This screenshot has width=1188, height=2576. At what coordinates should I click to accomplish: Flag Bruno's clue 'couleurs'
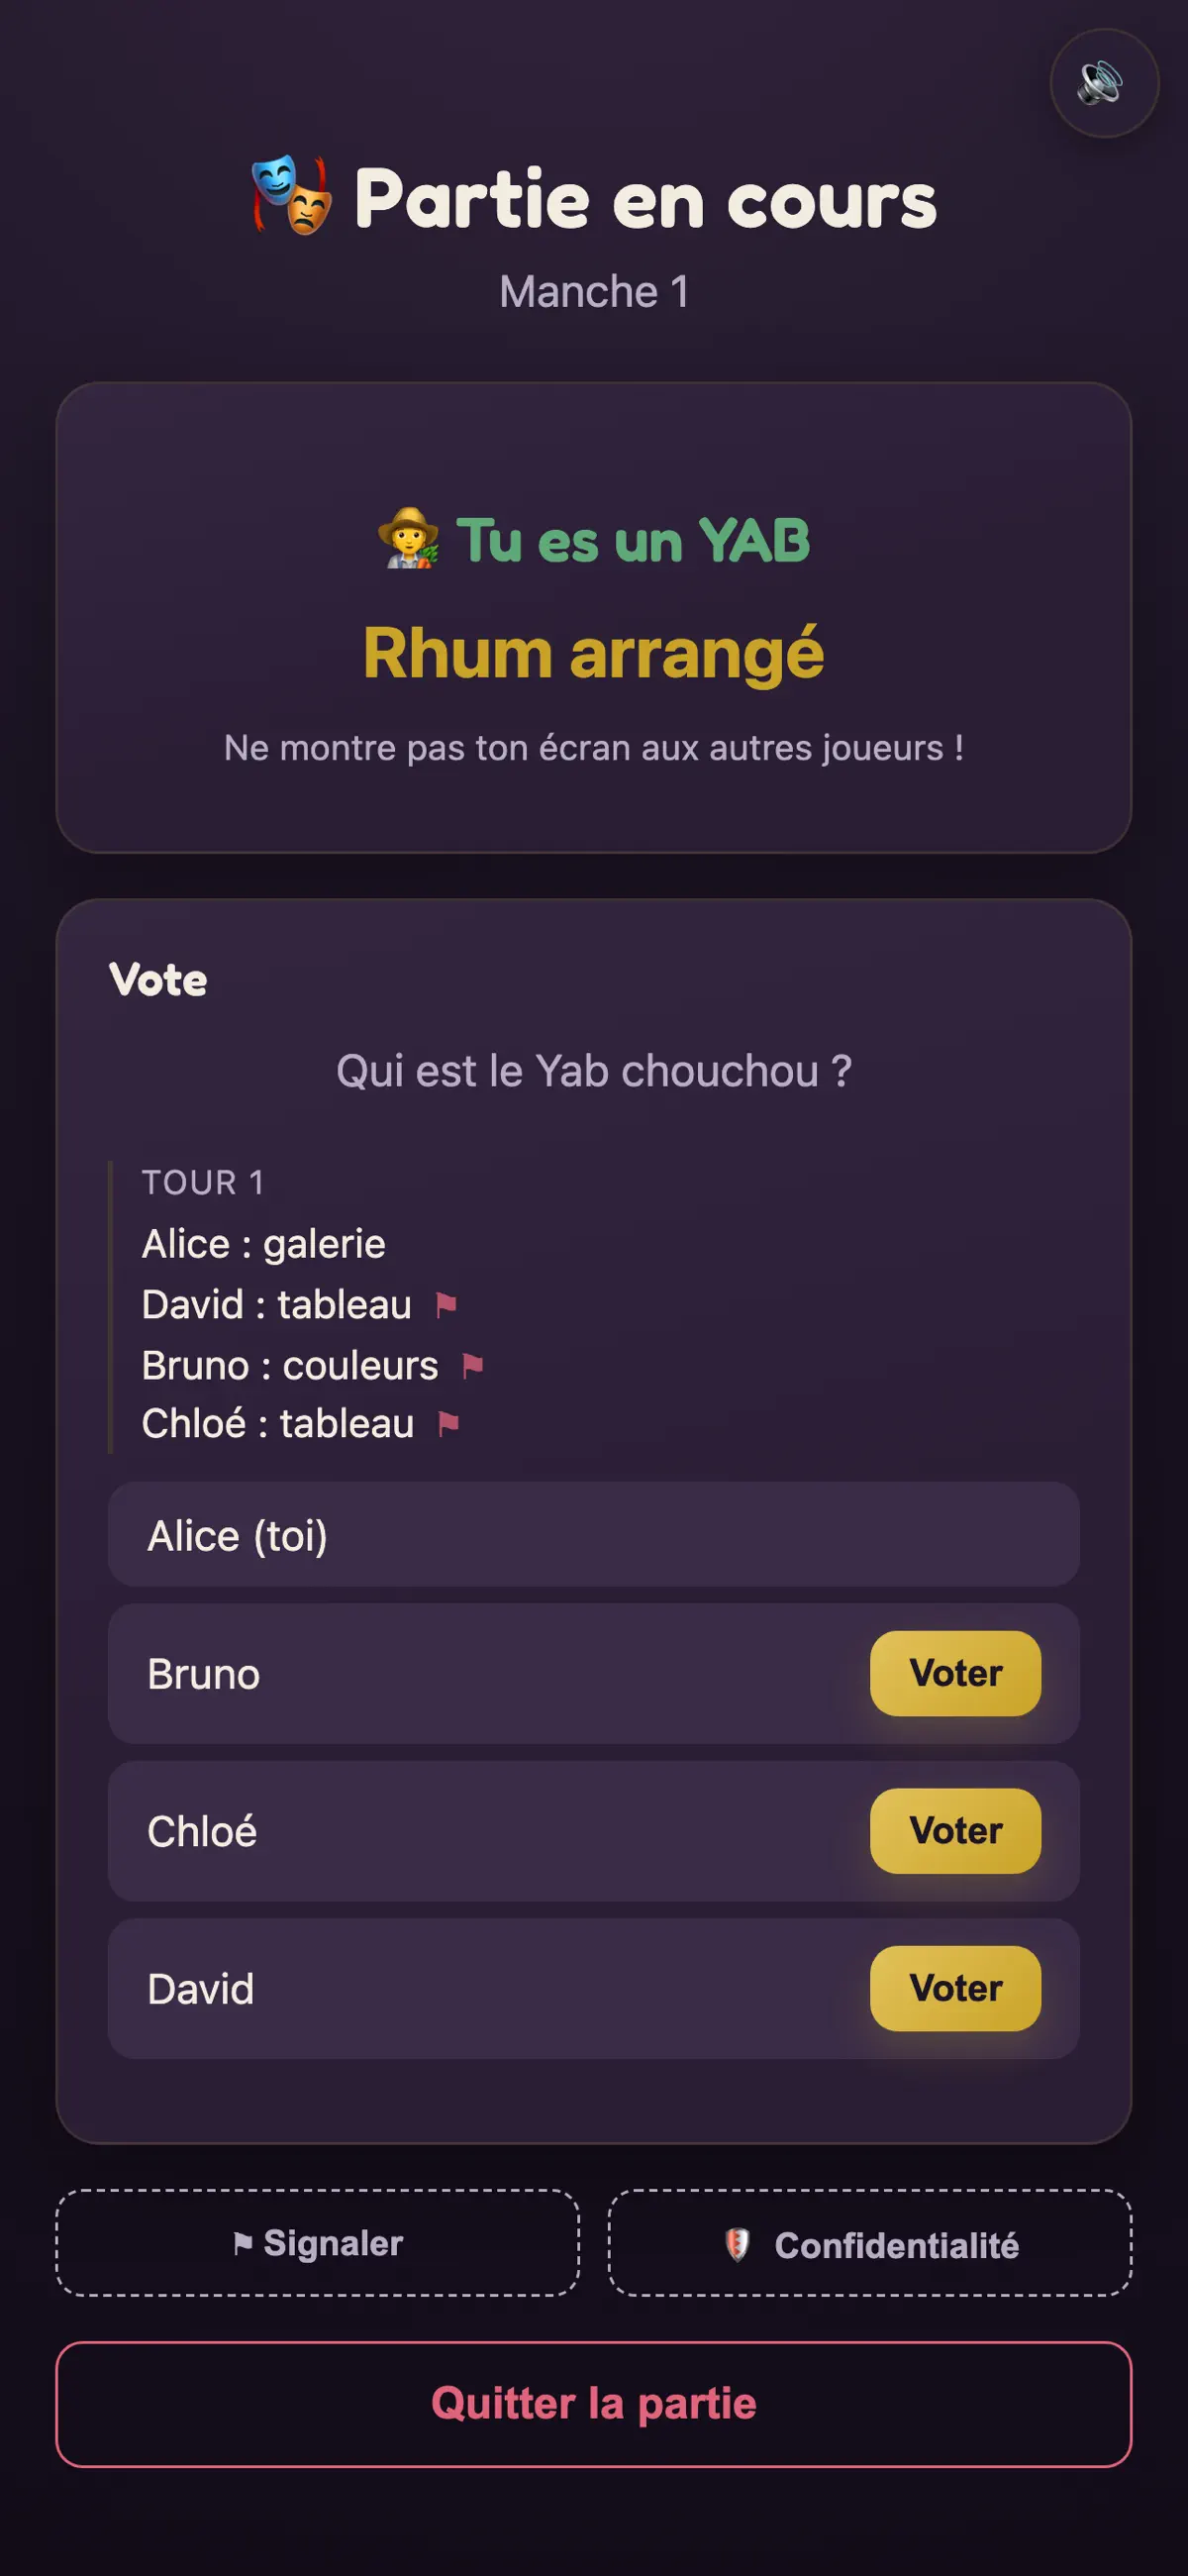click(x=473, y=1365)
